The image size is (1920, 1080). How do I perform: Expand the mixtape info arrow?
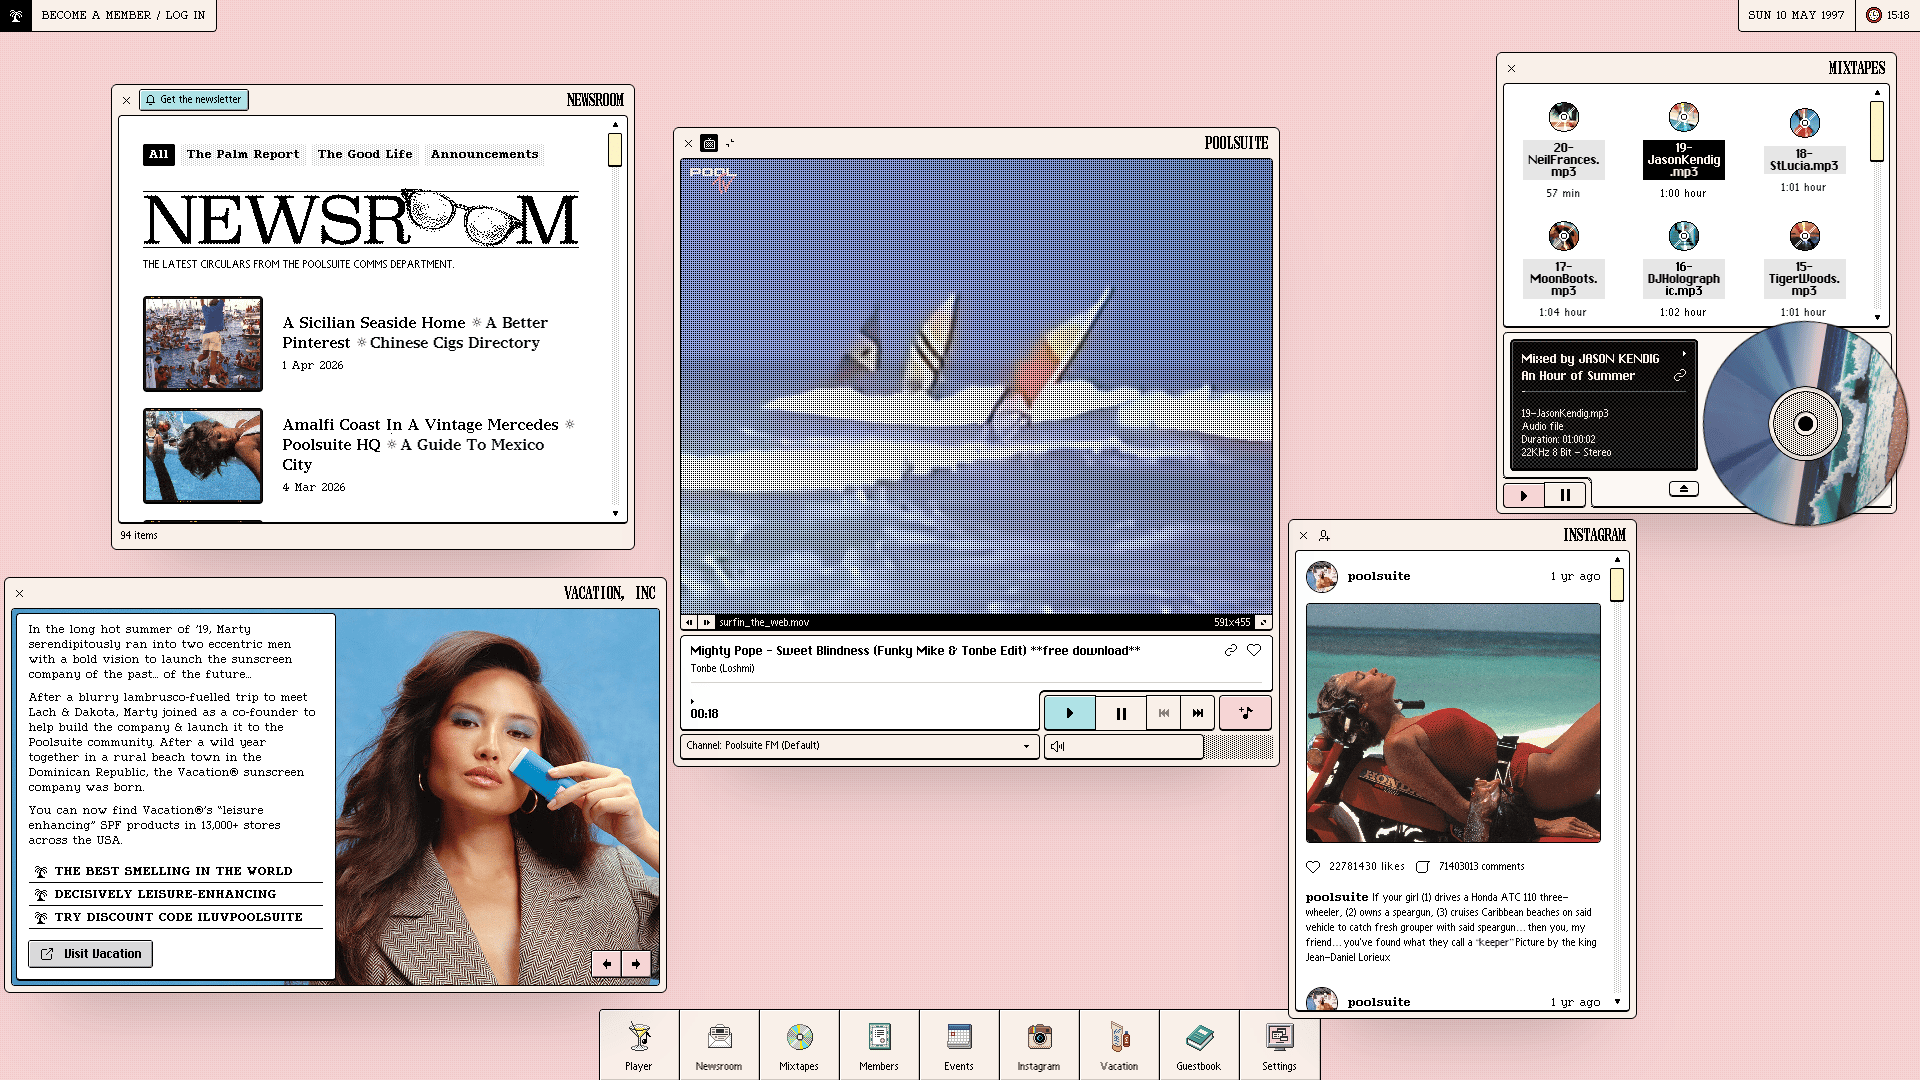pos(1684,353)
